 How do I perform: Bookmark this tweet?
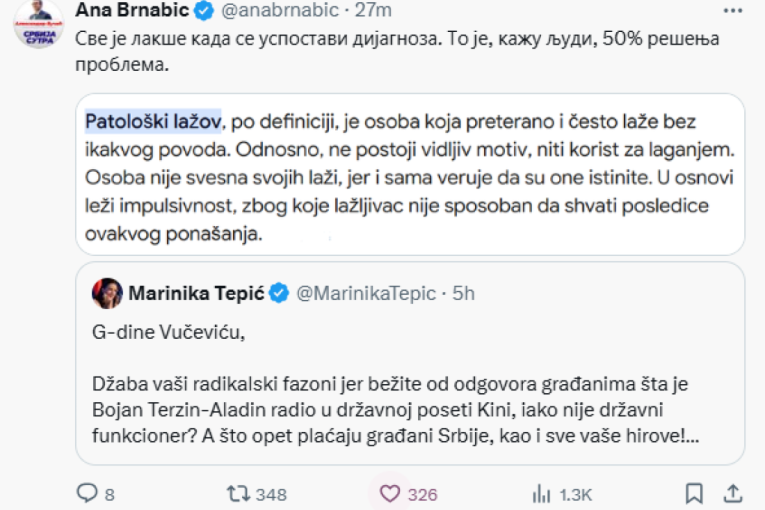tap(694, 493)
